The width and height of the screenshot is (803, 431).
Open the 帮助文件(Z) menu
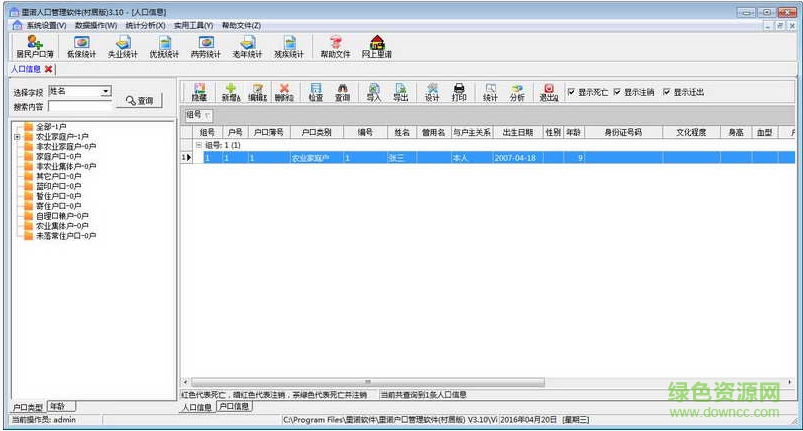tap(241, 25)
